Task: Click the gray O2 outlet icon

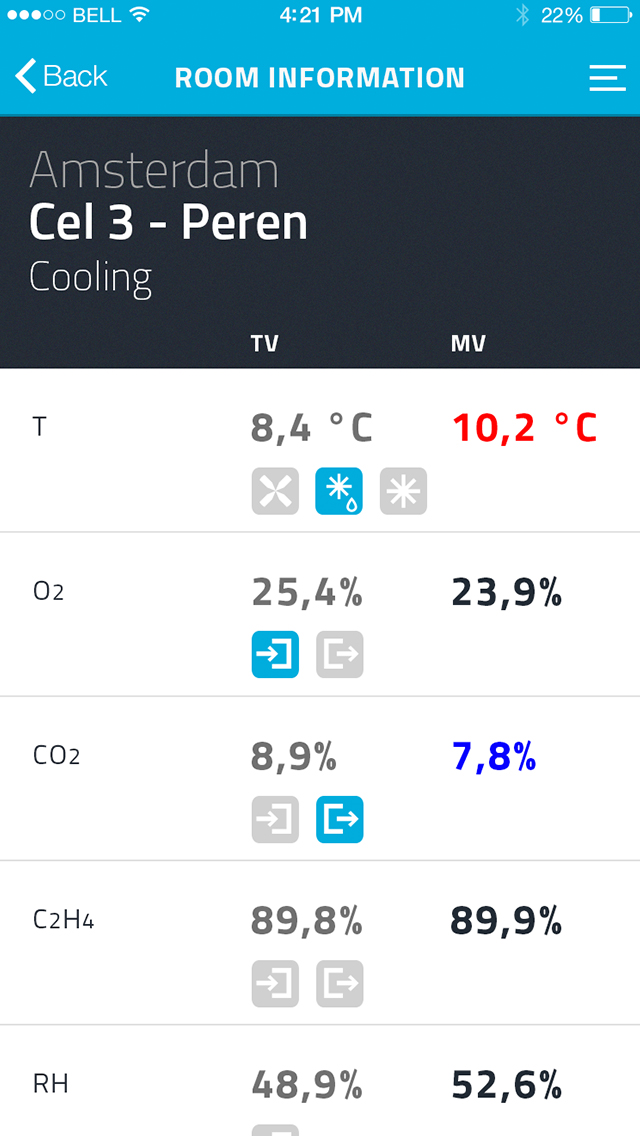Action: tap(339, 655)
